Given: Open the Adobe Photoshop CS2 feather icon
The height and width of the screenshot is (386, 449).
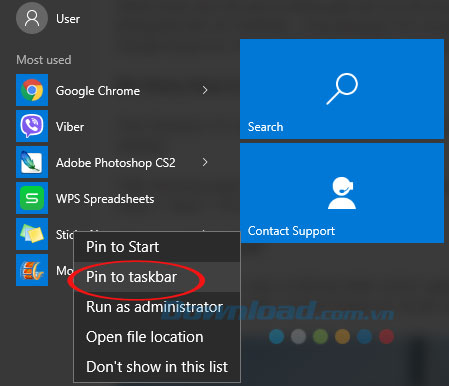Looking at the screenshot, I should (x=32, y=162).
